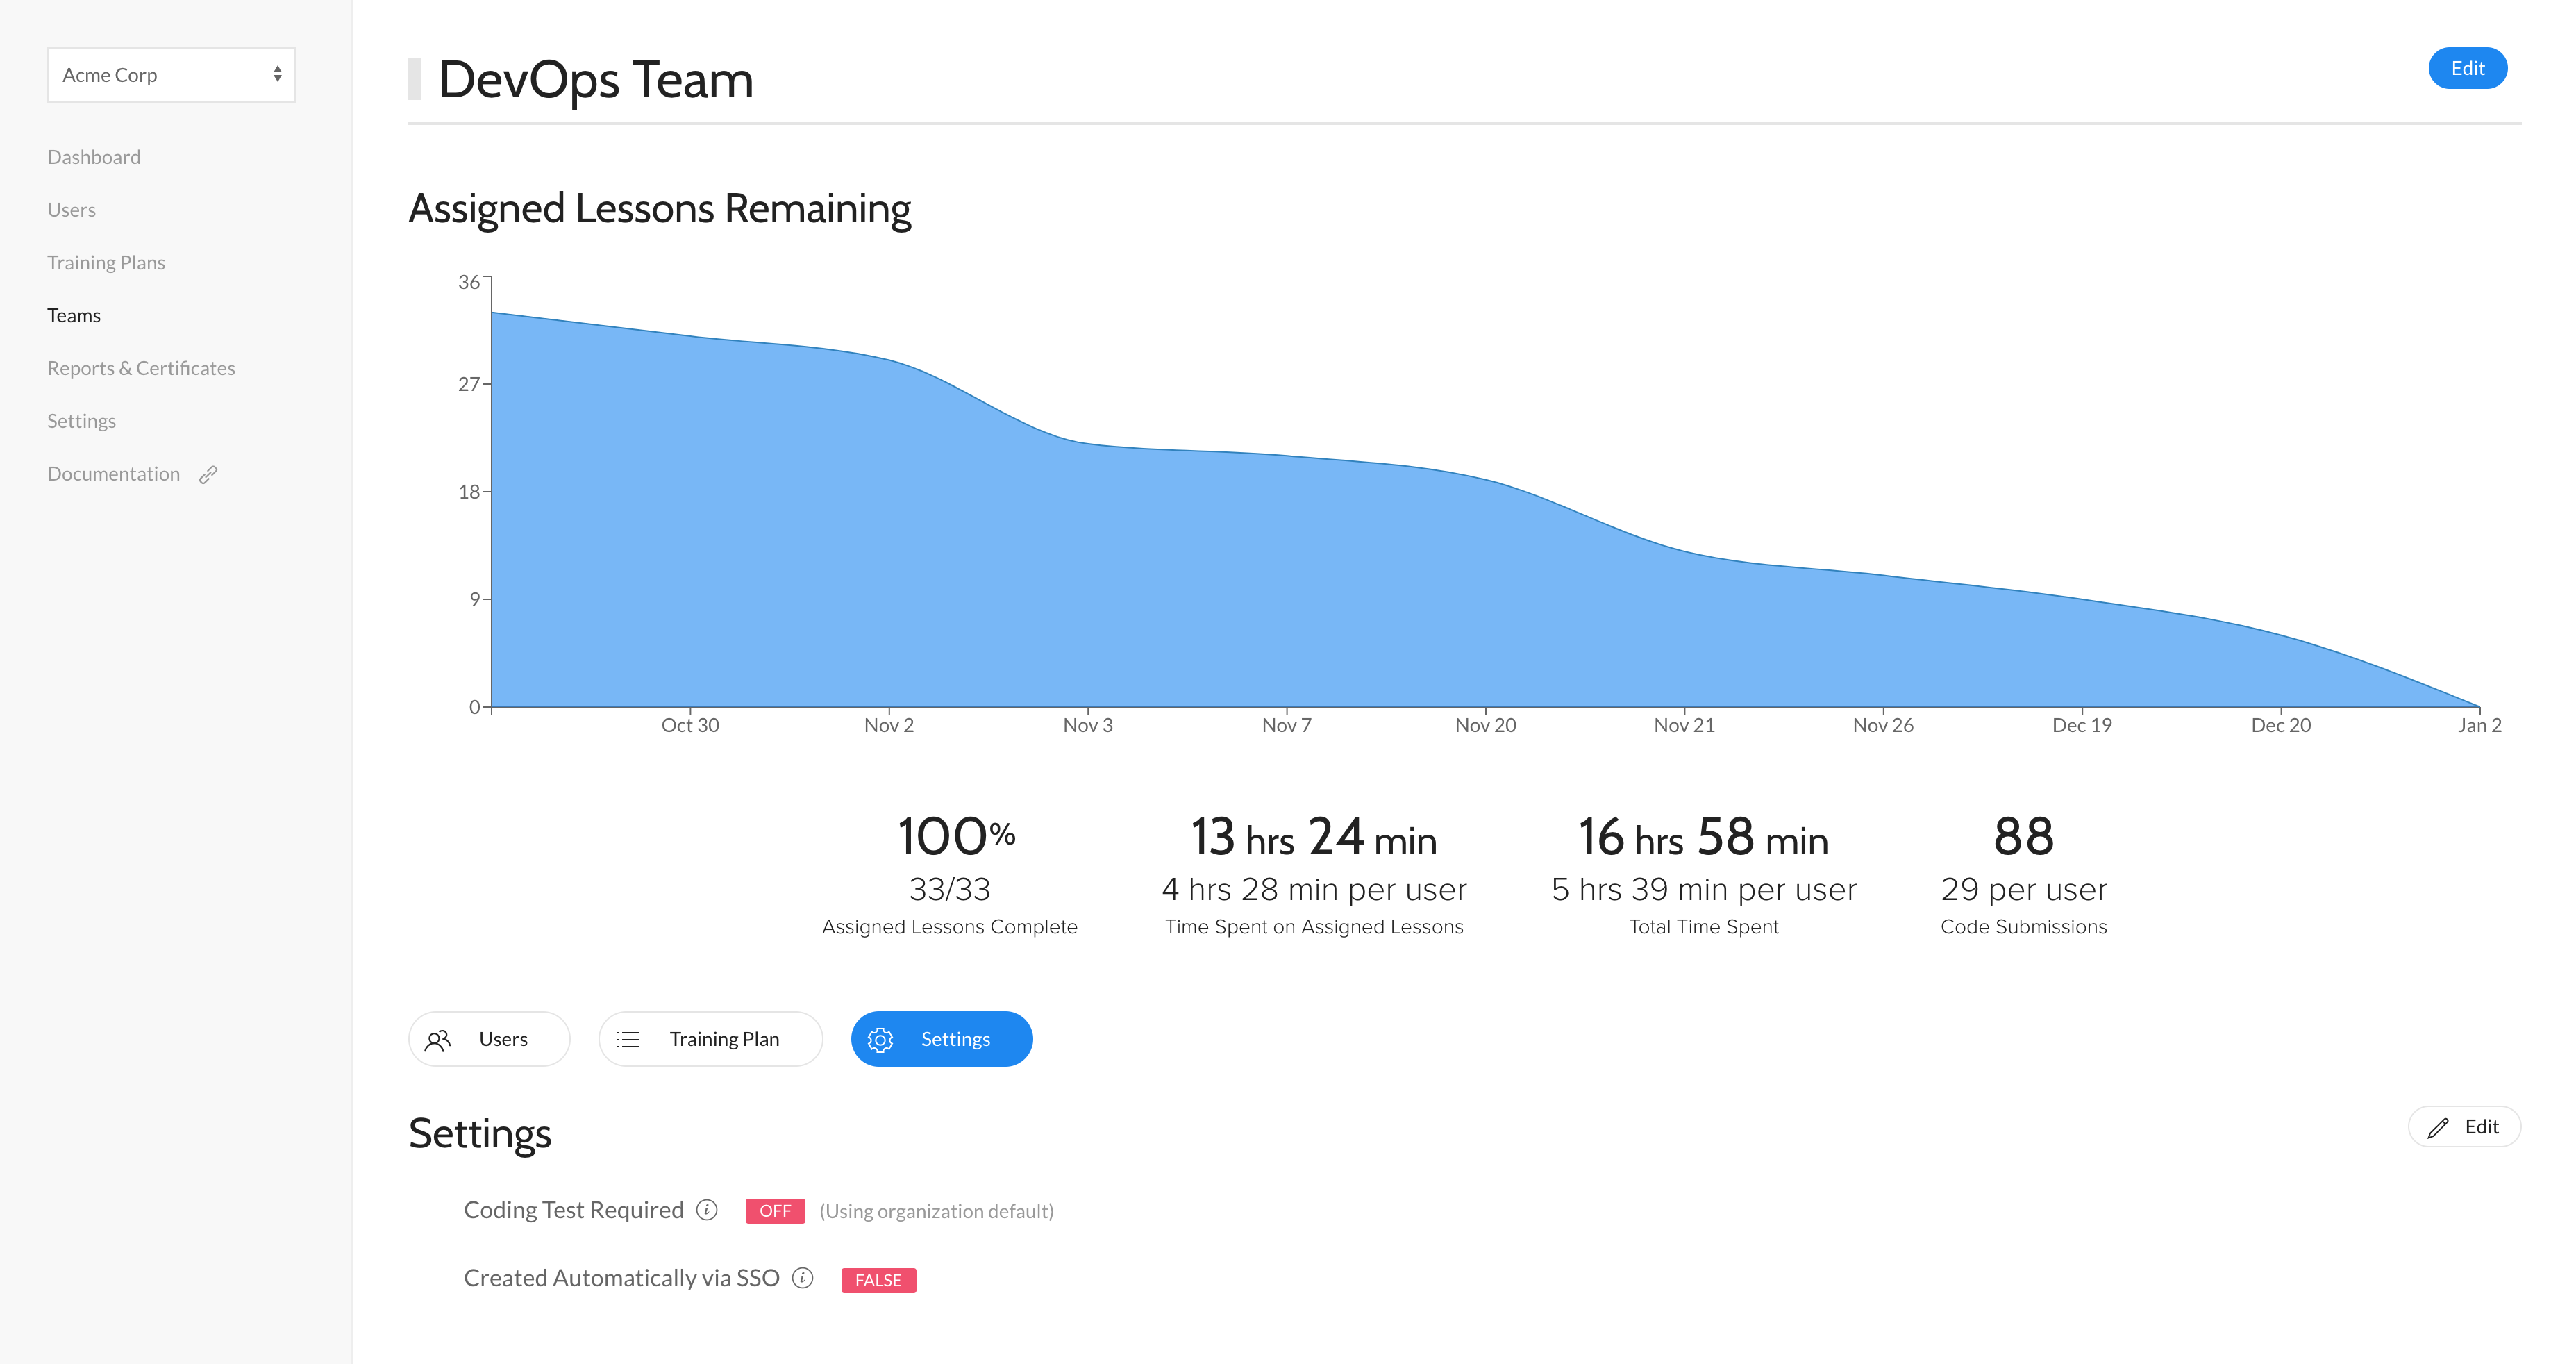The width and height of the screenshot is (2576, 1364).
Task: Click the DevOps Team page title
Action: (x=595, y=80)
